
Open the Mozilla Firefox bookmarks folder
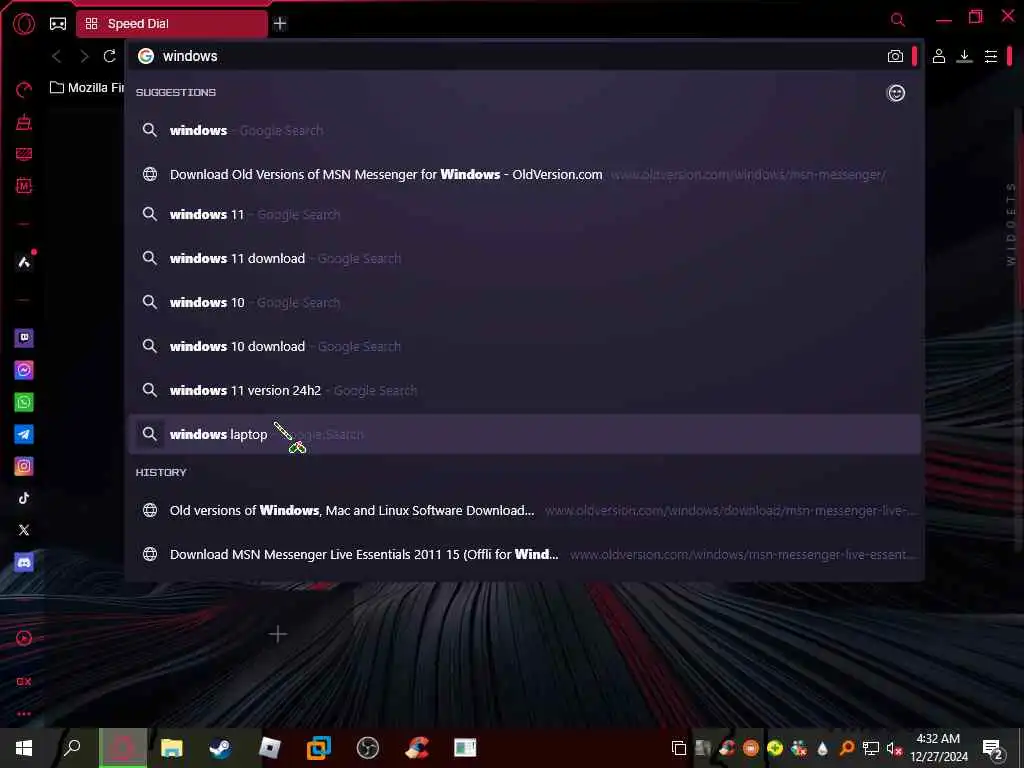(x=87, y=88)
